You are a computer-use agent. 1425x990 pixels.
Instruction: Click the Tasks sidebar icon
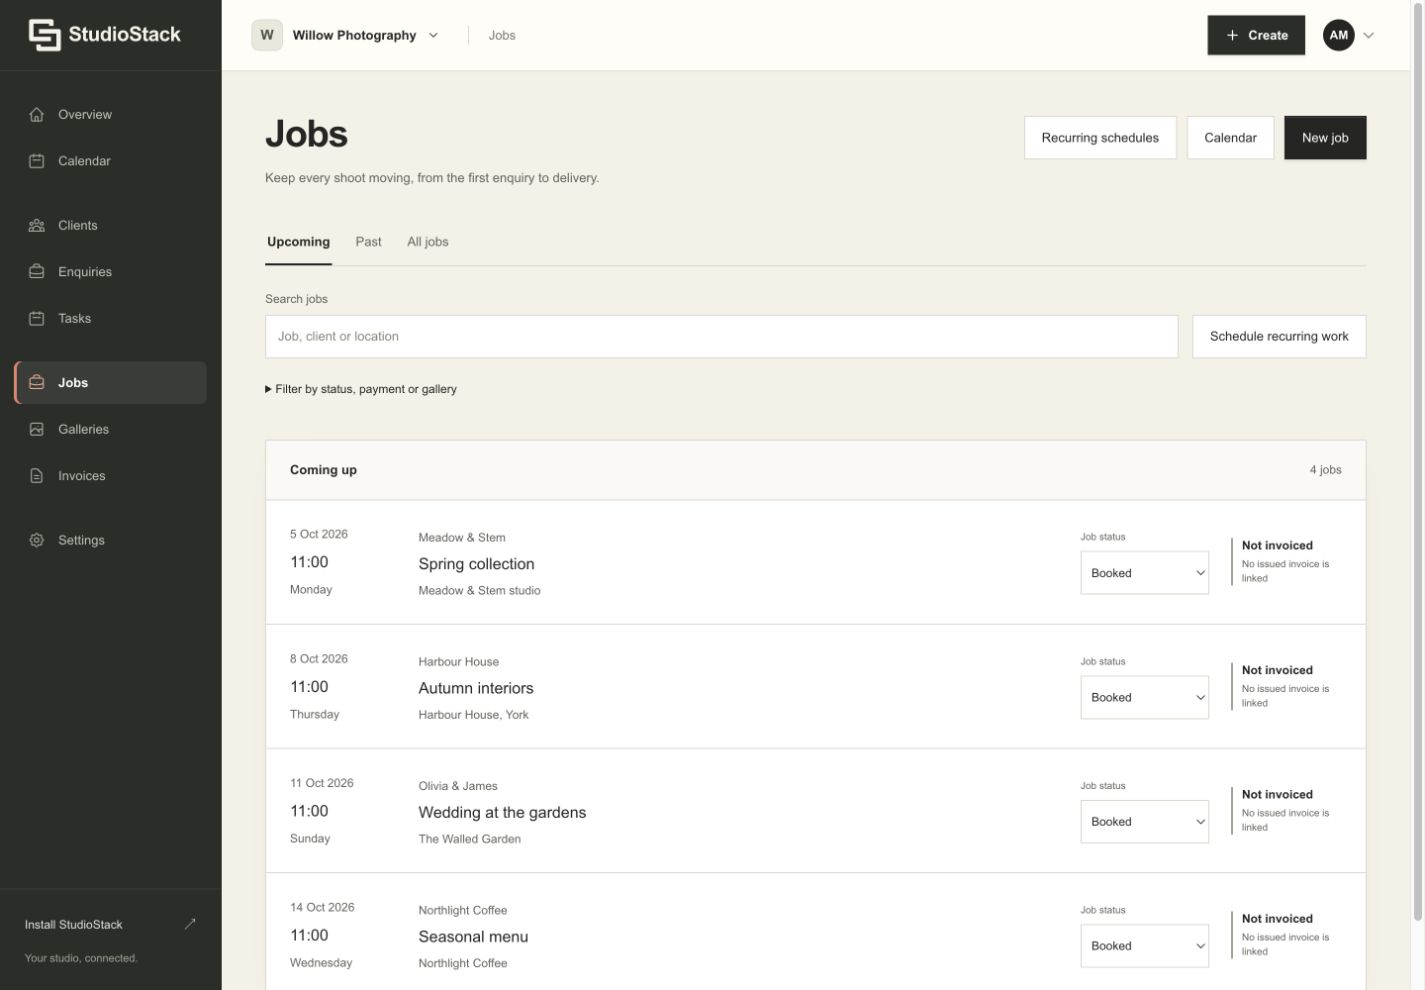[x=37, y=318]
